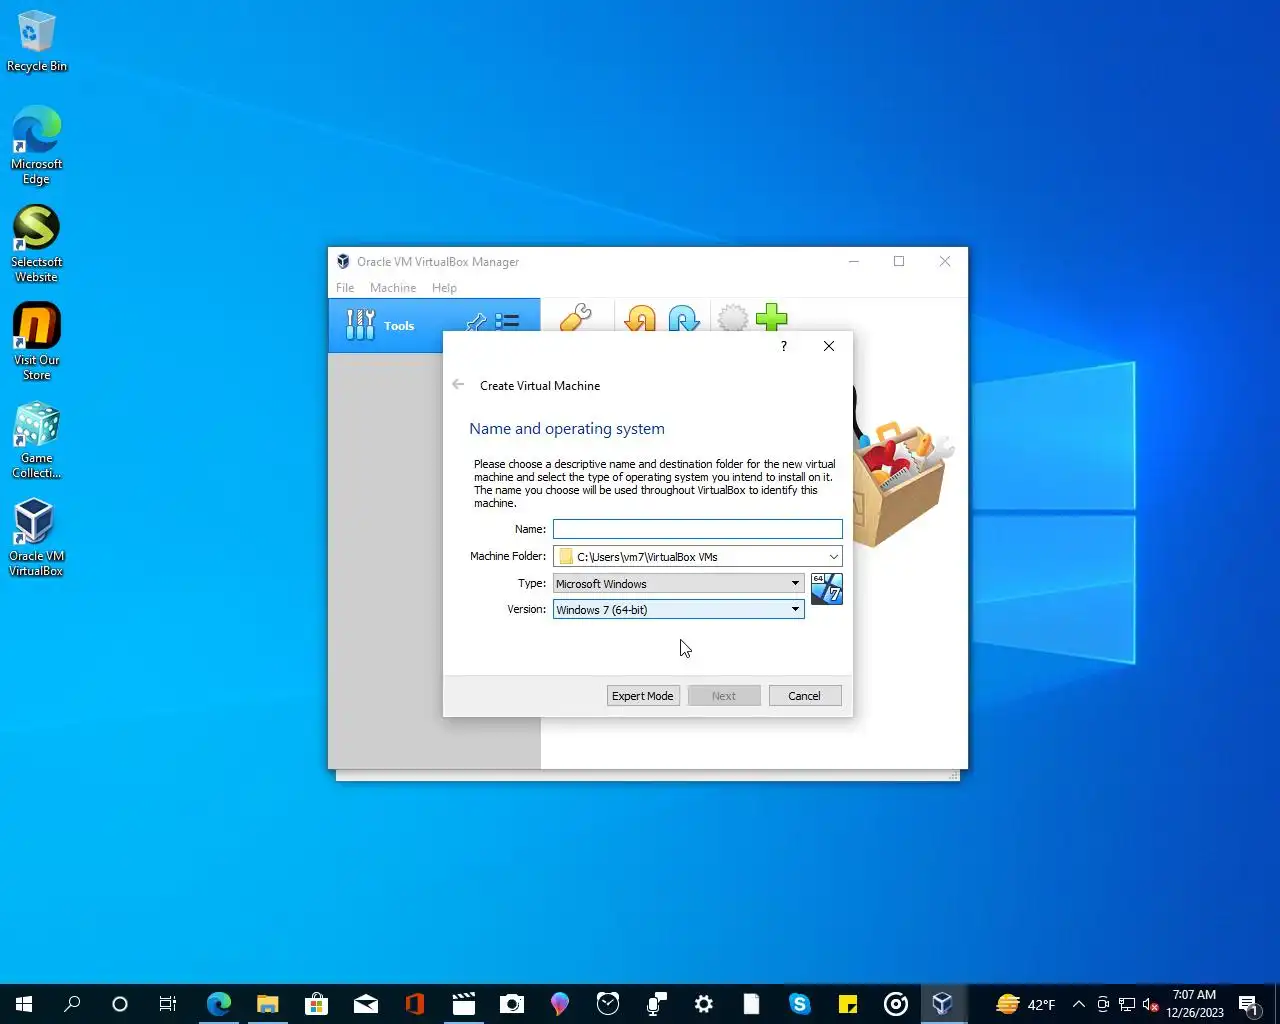Open Recycle Bin desktop icon
This screenshot has height=1024, width=1280.
pyautogui.click(x=37, y=42)
